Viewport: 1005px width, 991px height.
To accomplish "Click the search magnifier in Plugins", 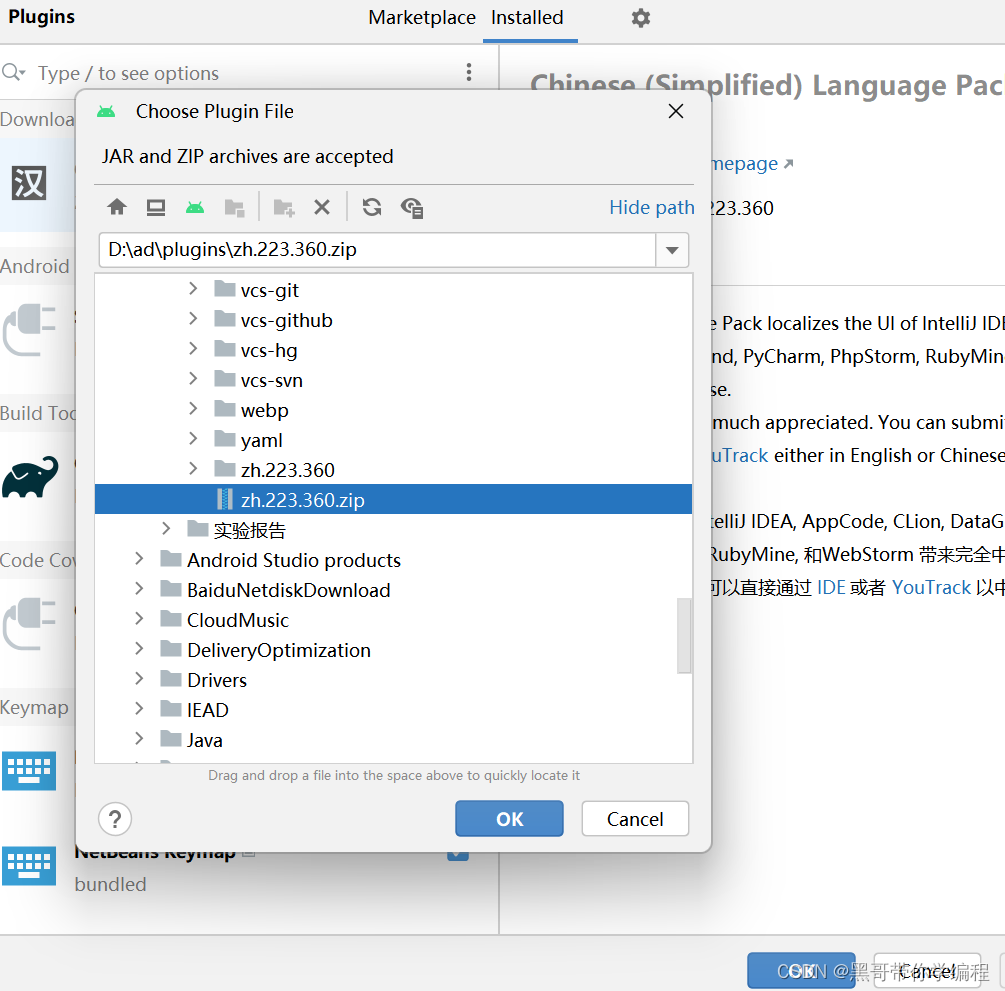I will click(x=13, y=72).
